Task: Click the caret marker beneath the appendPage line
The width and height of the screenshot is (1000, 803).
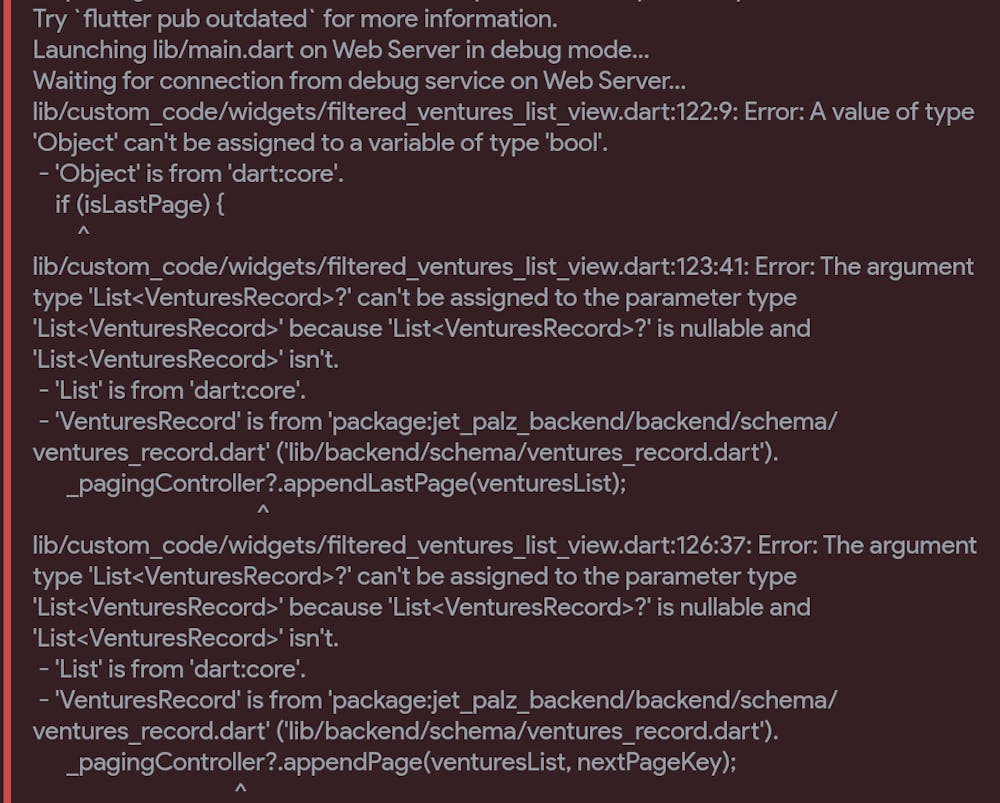Action: point(240,790)
